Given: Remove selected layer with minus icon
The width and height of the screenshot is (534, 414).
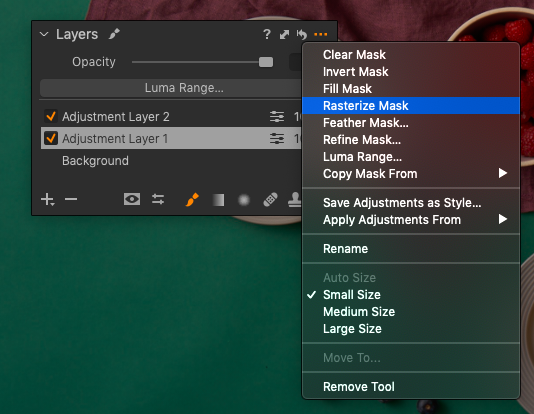Looking at the screenshot, I should click(71, 199).
